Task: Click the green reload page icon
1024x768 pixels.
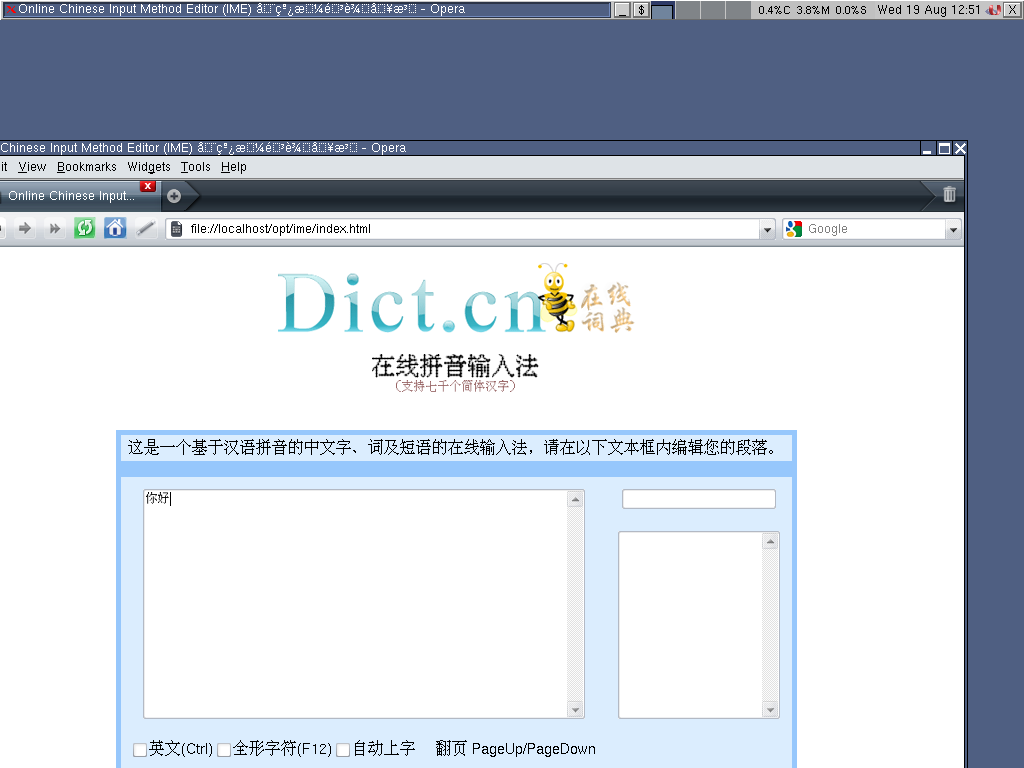Action: [x=84, y=228]
